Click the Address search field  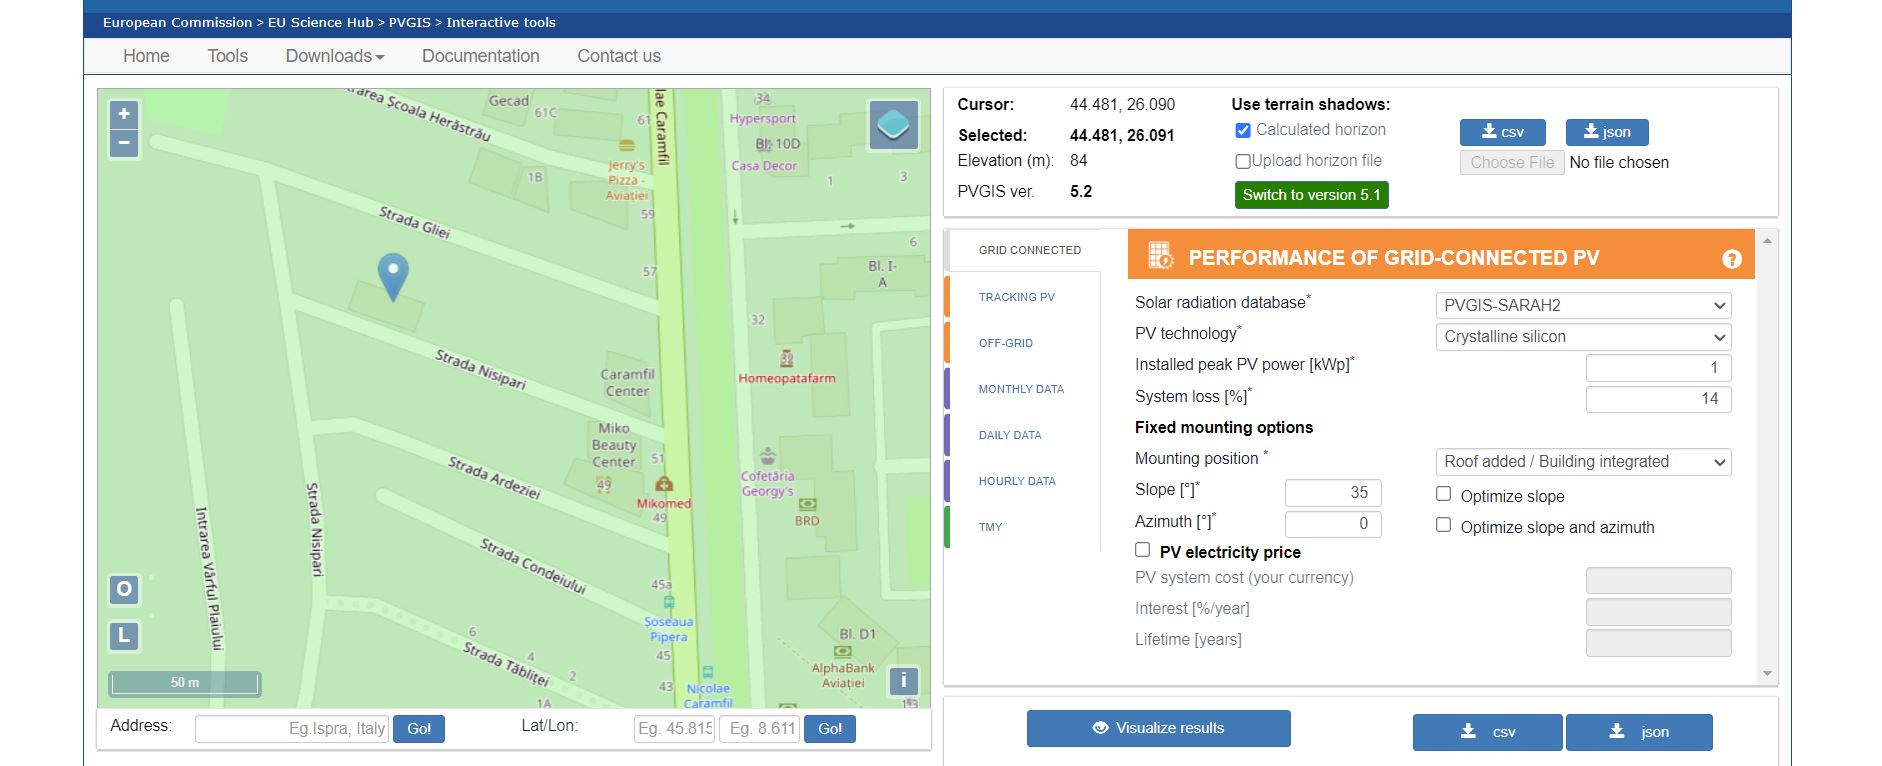point(291,729)
